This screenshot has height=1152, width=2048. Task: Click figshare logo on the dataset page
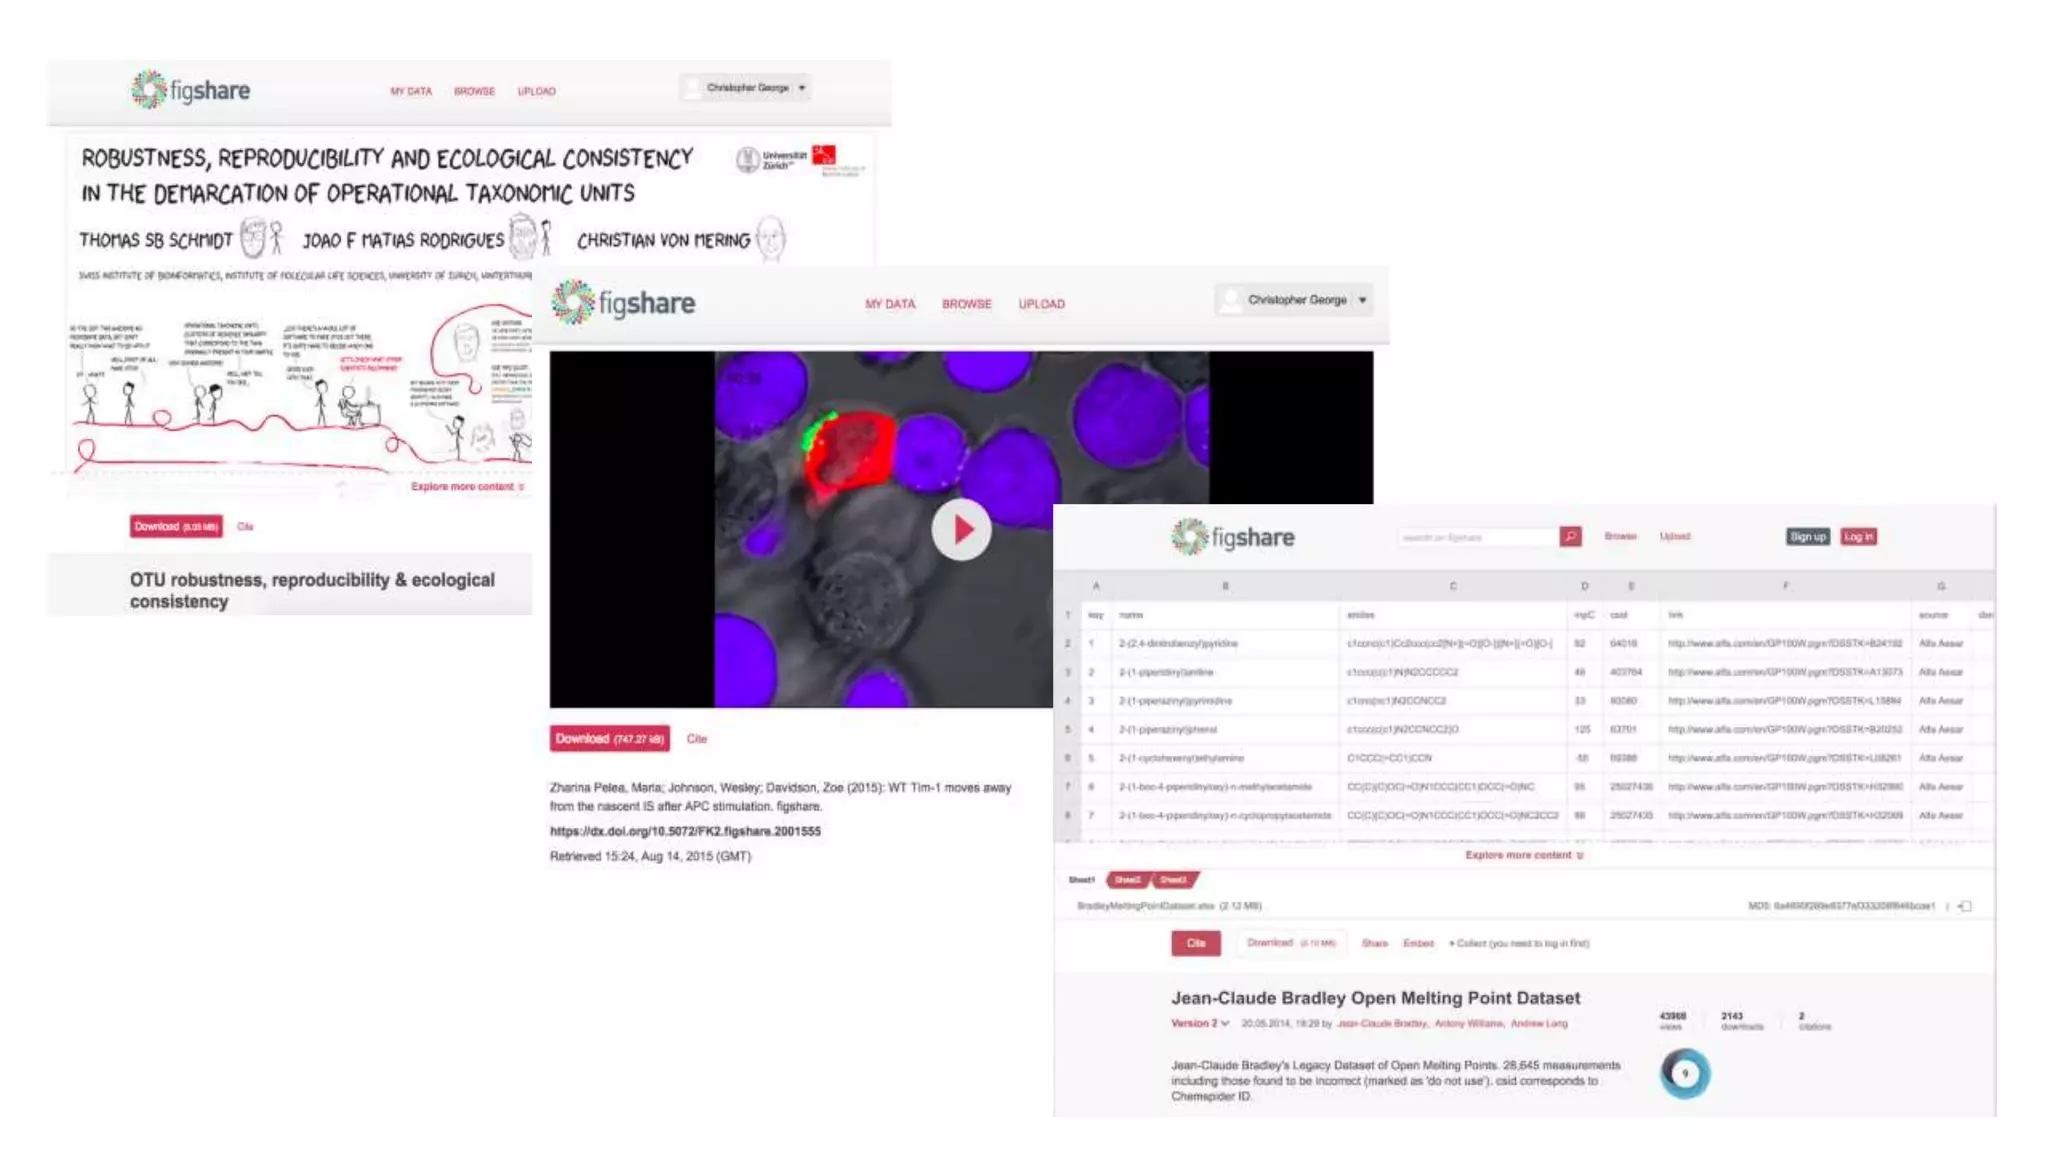tap(1232, 537)
